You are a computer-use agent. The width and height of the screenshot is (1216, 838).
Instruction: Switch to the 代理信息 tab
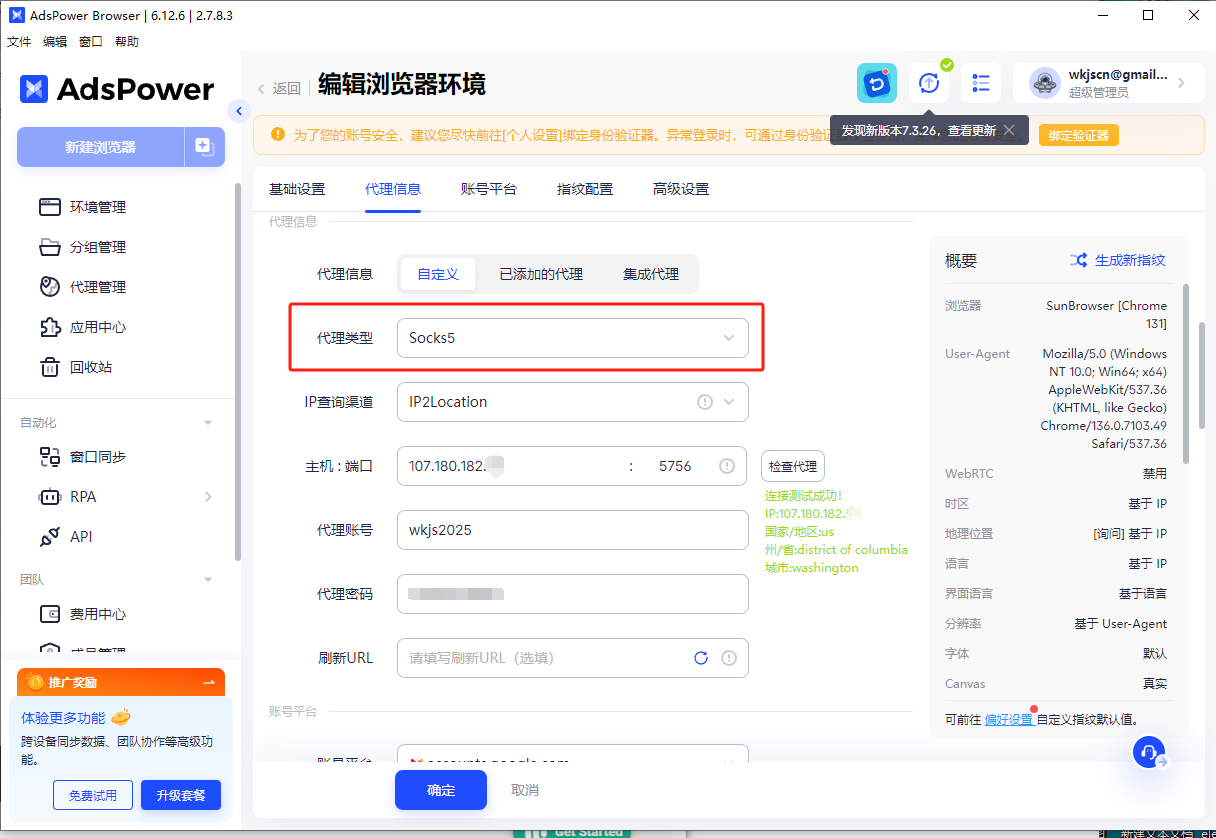[393, 189]
